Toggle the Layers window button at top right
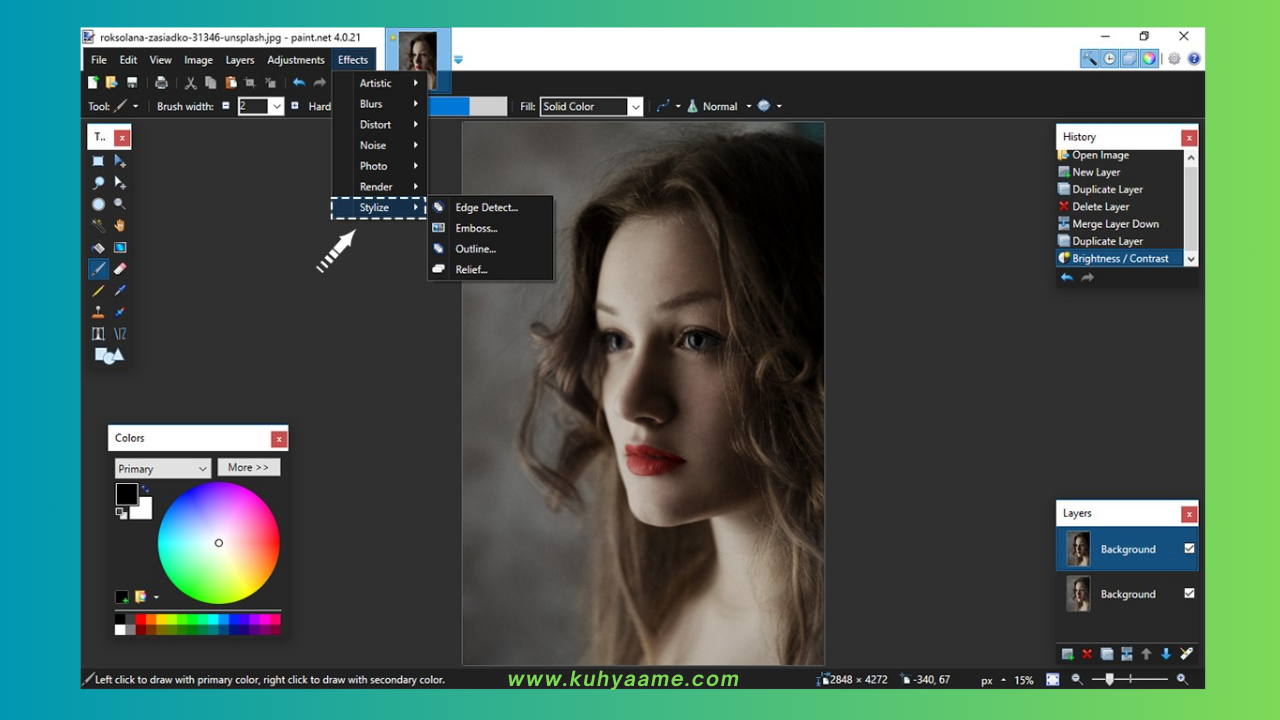 click(1129, 59)
